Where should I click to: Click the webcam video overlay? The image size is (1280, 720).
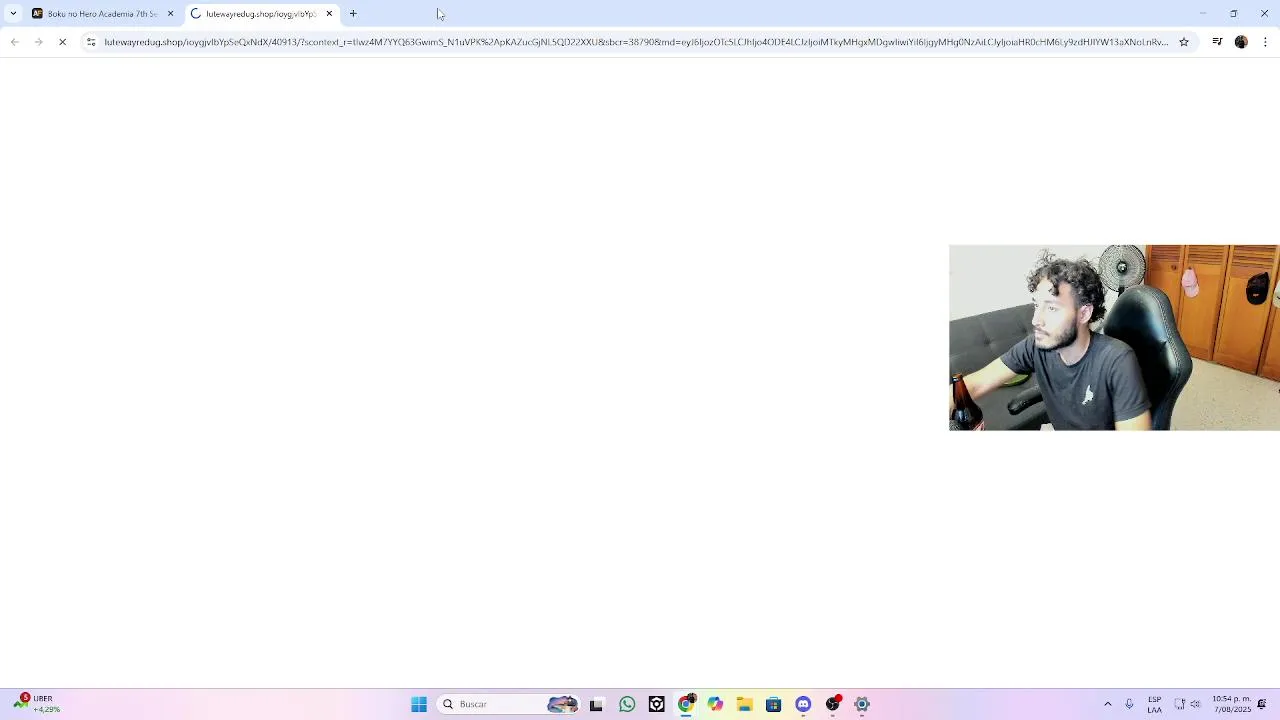pyautogui.click(x=1114, y=338)
